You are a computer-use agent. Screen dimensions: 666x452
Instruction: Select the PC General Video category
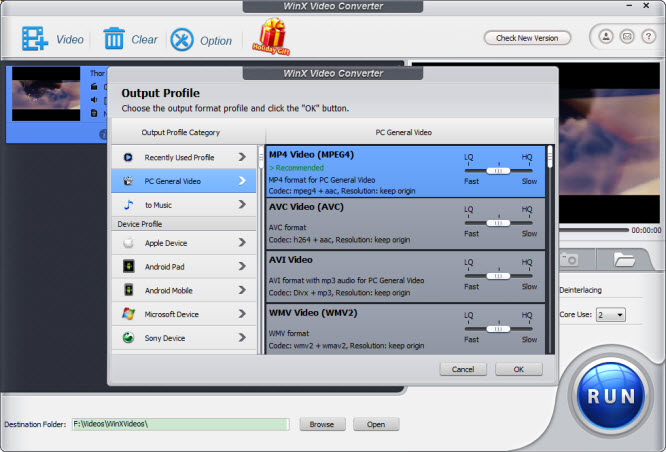pyautogui.click(x=184, y=181)
